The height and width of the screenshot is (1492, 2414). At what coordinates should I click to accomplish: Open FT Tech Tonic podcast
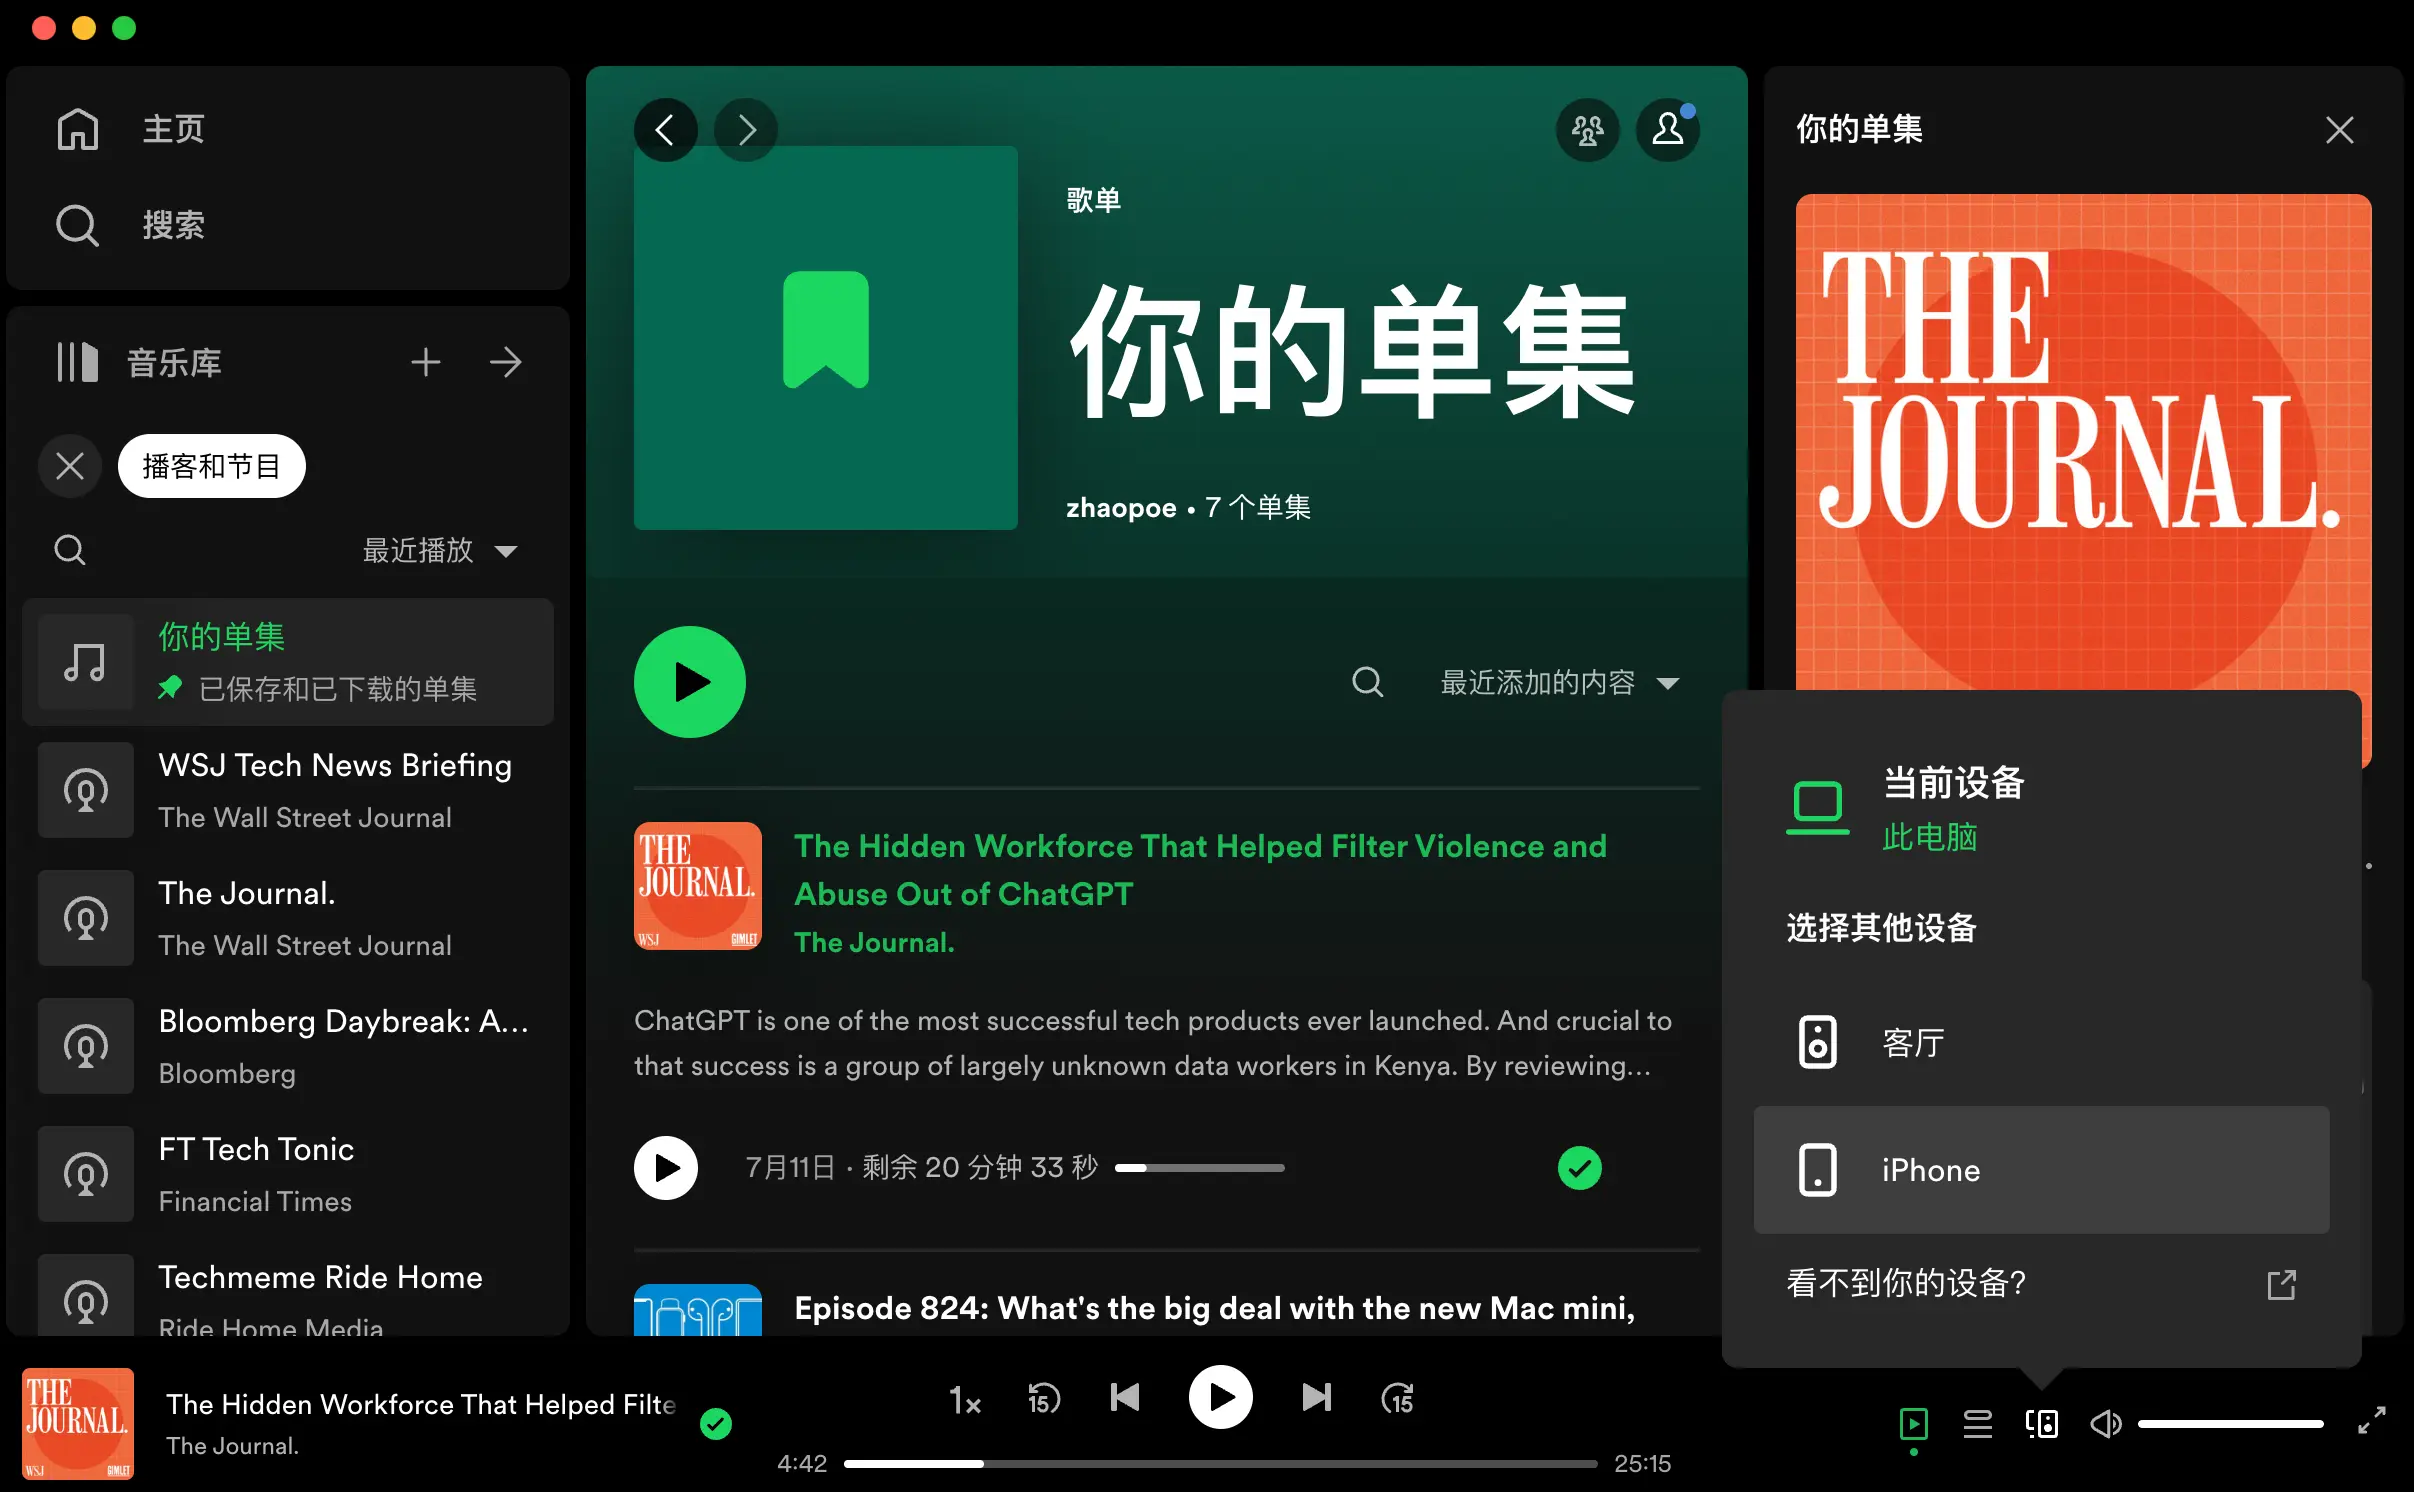click(x=288, y=1174)
